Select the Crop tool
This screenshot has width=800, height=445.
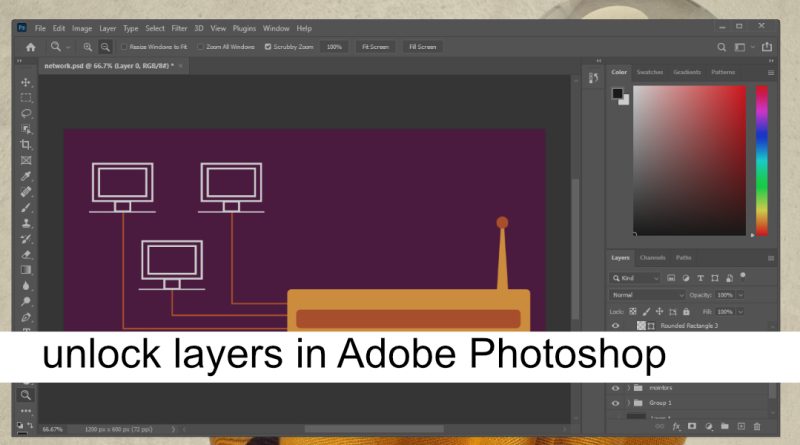[26, 144]
